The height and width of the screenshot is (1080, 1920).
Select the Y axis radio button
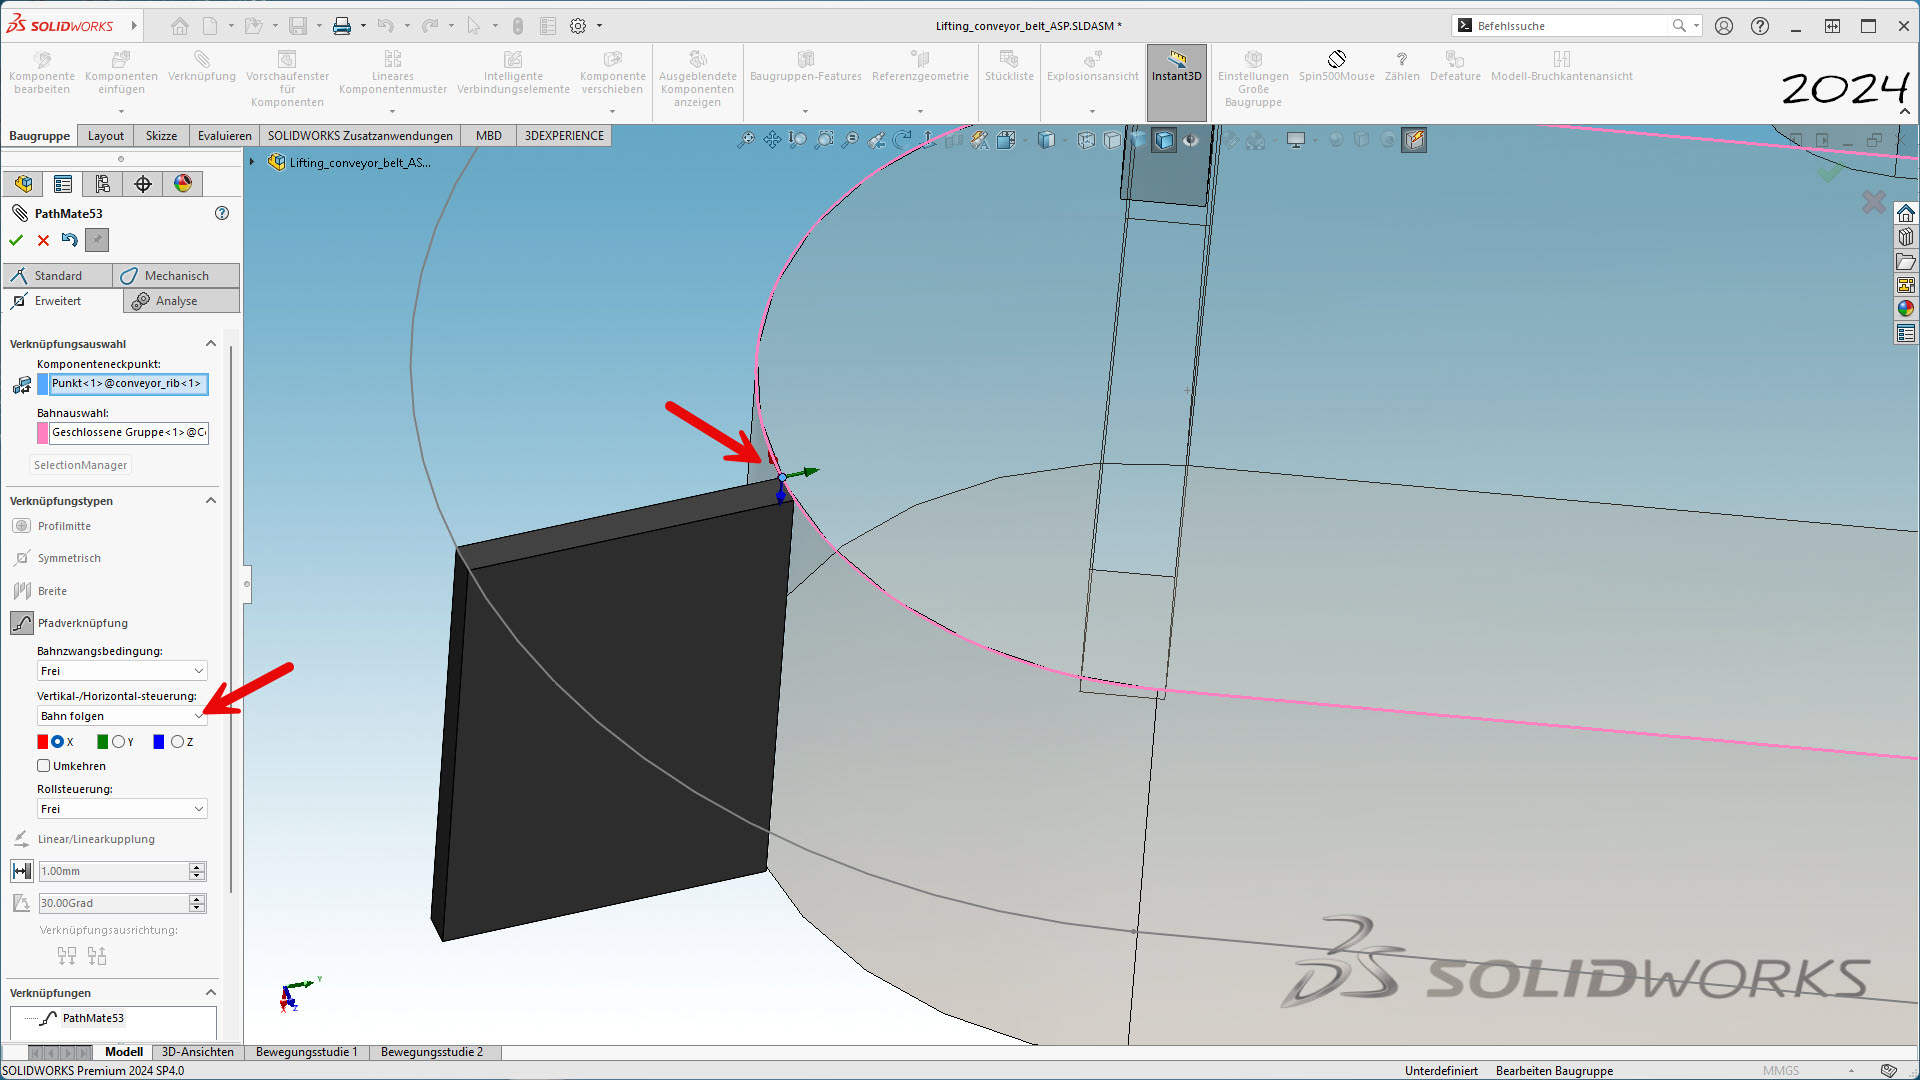point(118,742)
